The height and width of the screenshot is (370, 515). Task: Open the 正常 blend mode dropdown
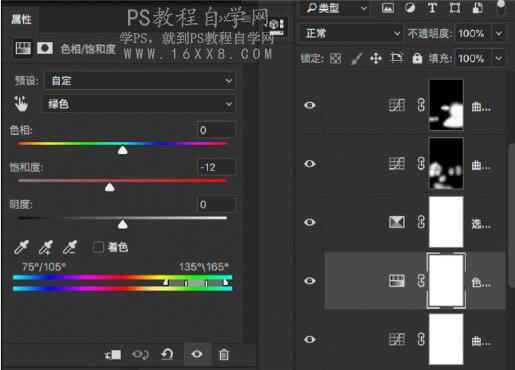(351, 33)
